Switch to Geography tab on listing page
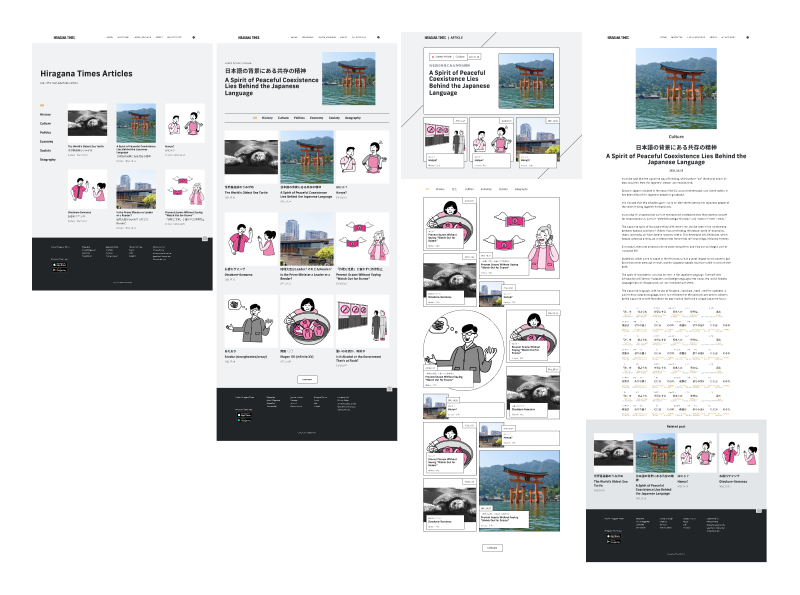 coord(353,118)
